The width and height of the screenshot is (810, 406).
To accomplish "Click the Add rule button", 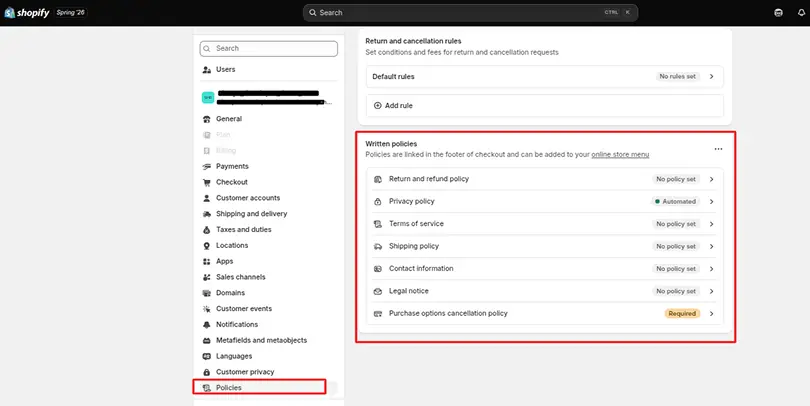I will (x=544, y=105).
